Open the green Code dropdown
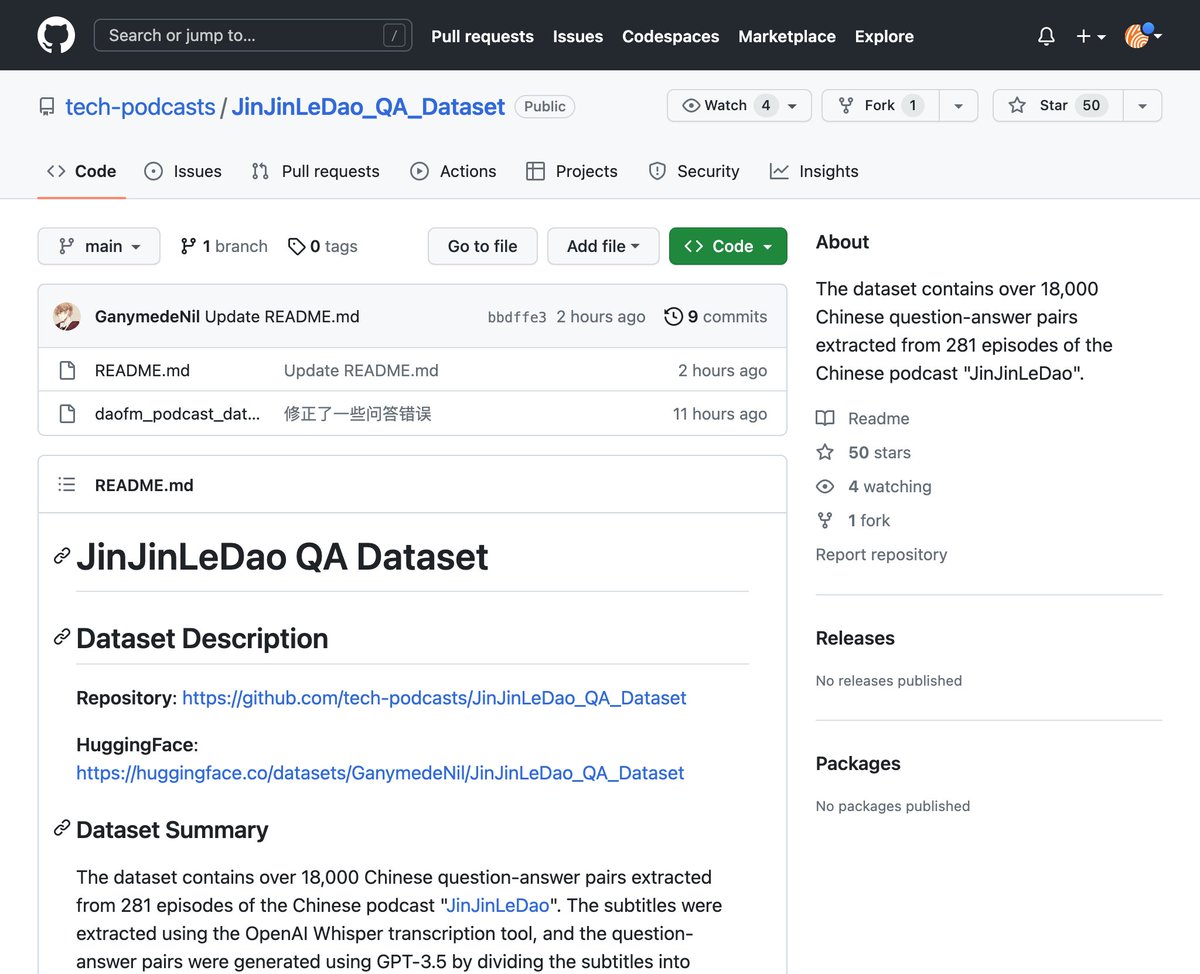 (x=728, y=246)
